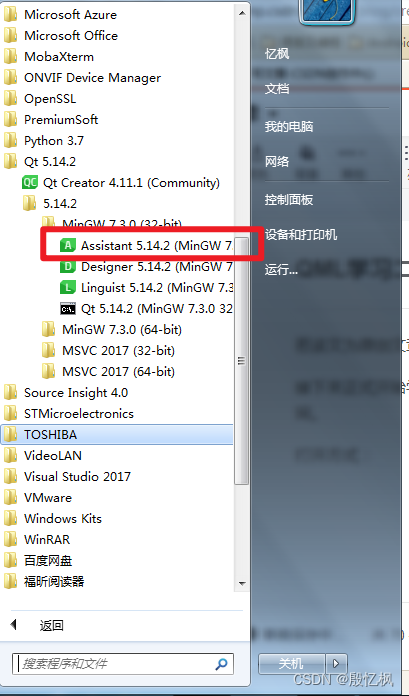The image size is (409, 696).
Task: Click the search magnifier icon
Action: pos(221,664)
